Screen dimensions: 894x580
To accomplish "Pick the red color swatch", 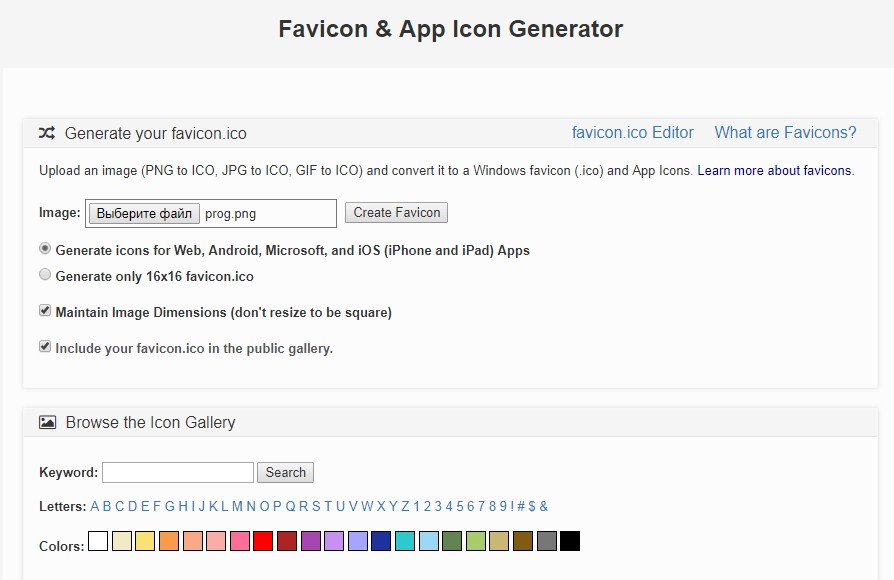I will [x=263, y=541].
